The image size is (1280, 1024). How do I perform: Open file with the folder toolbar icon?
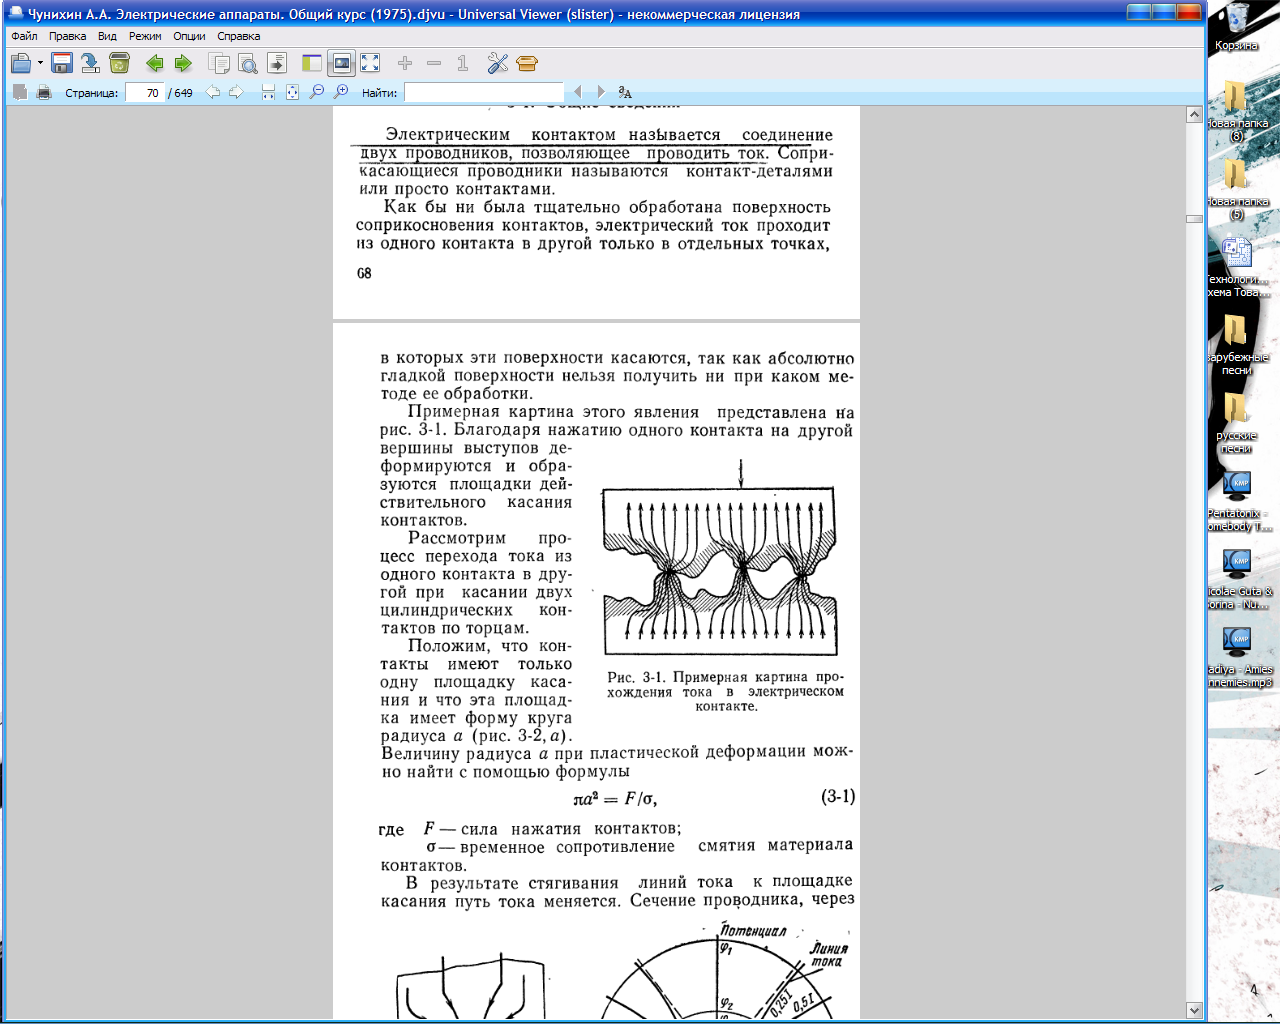(x=20, y=63)
